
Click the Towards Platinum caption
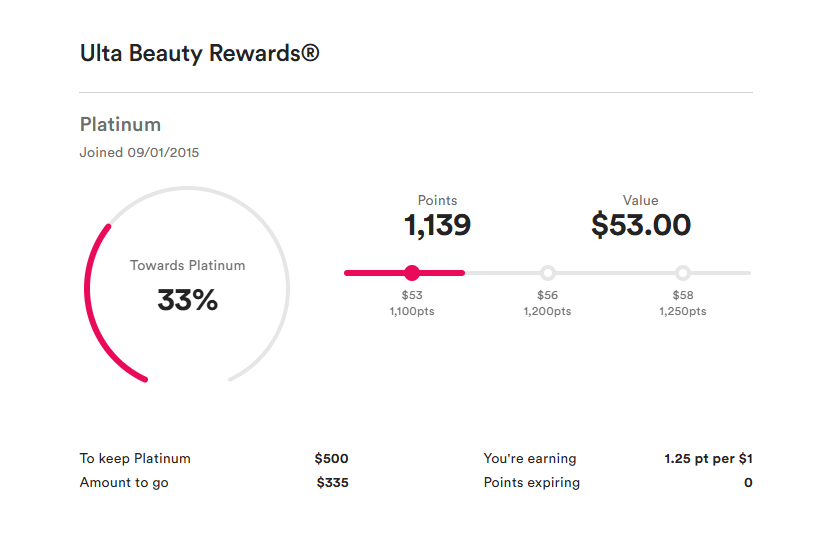pyautogui.click(x=188, y=265)
